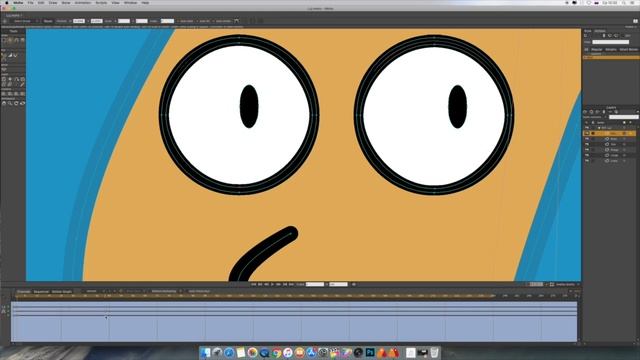Image resolution: width=640 pixels, height=360 pixels.
Task: Open the View menu
Action: [x=116, y=2]
